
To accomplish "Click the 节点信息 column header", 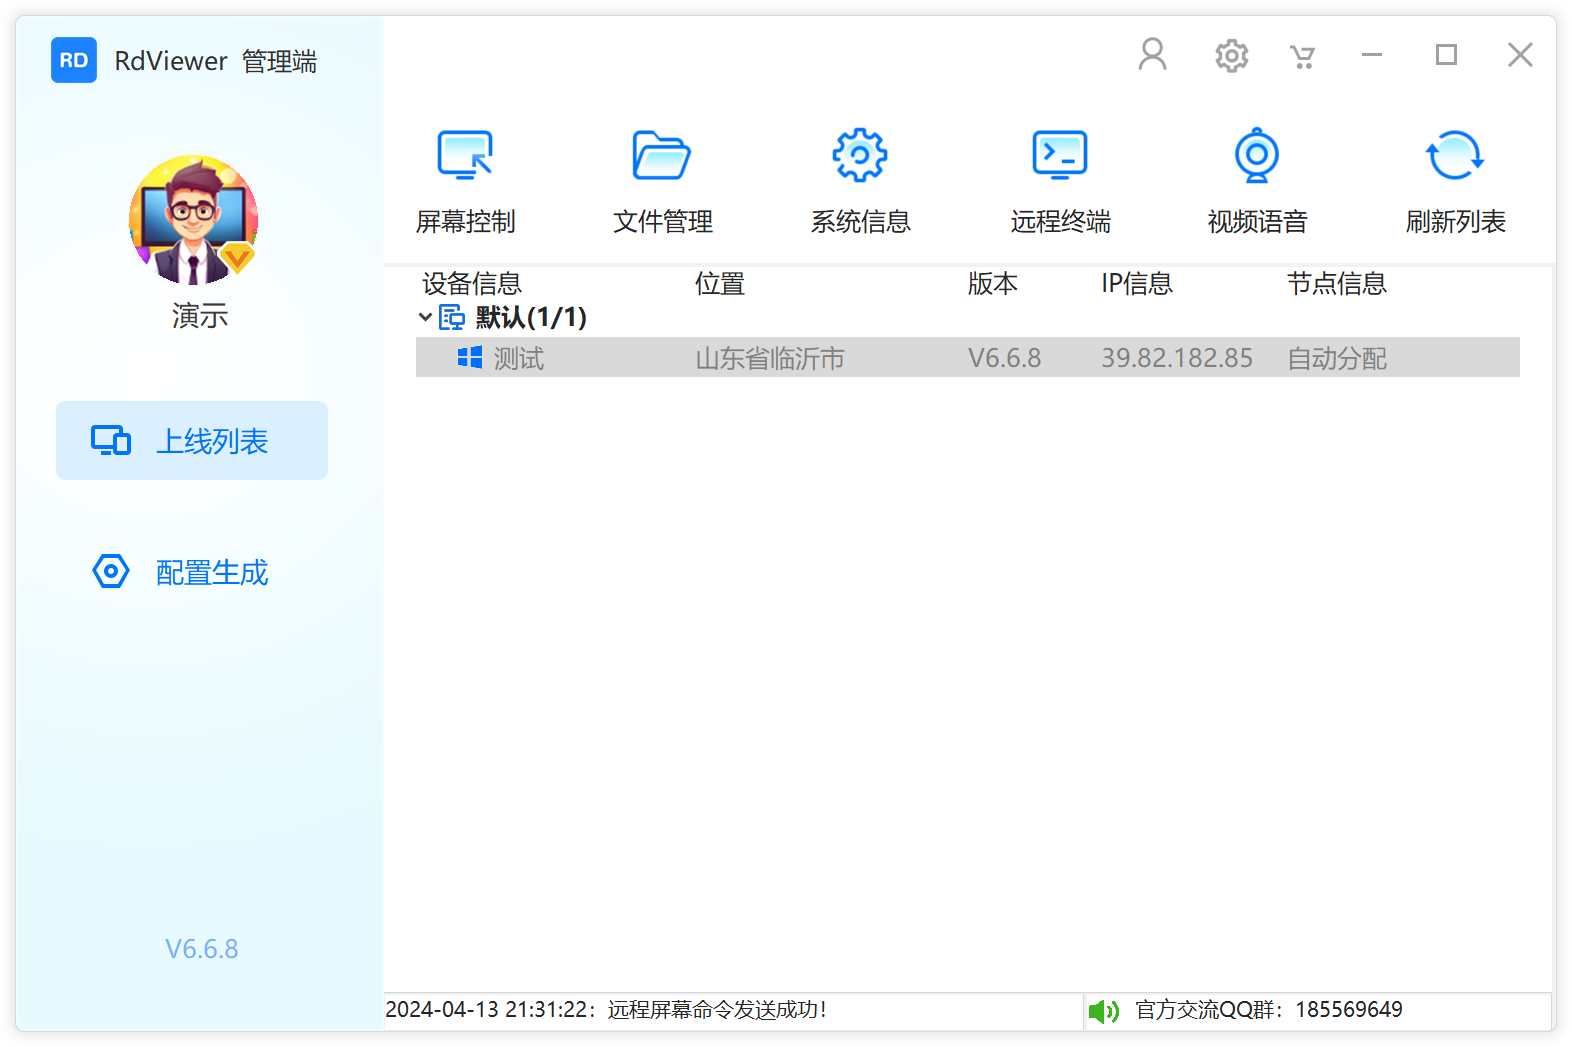I will click(1337, 284).
